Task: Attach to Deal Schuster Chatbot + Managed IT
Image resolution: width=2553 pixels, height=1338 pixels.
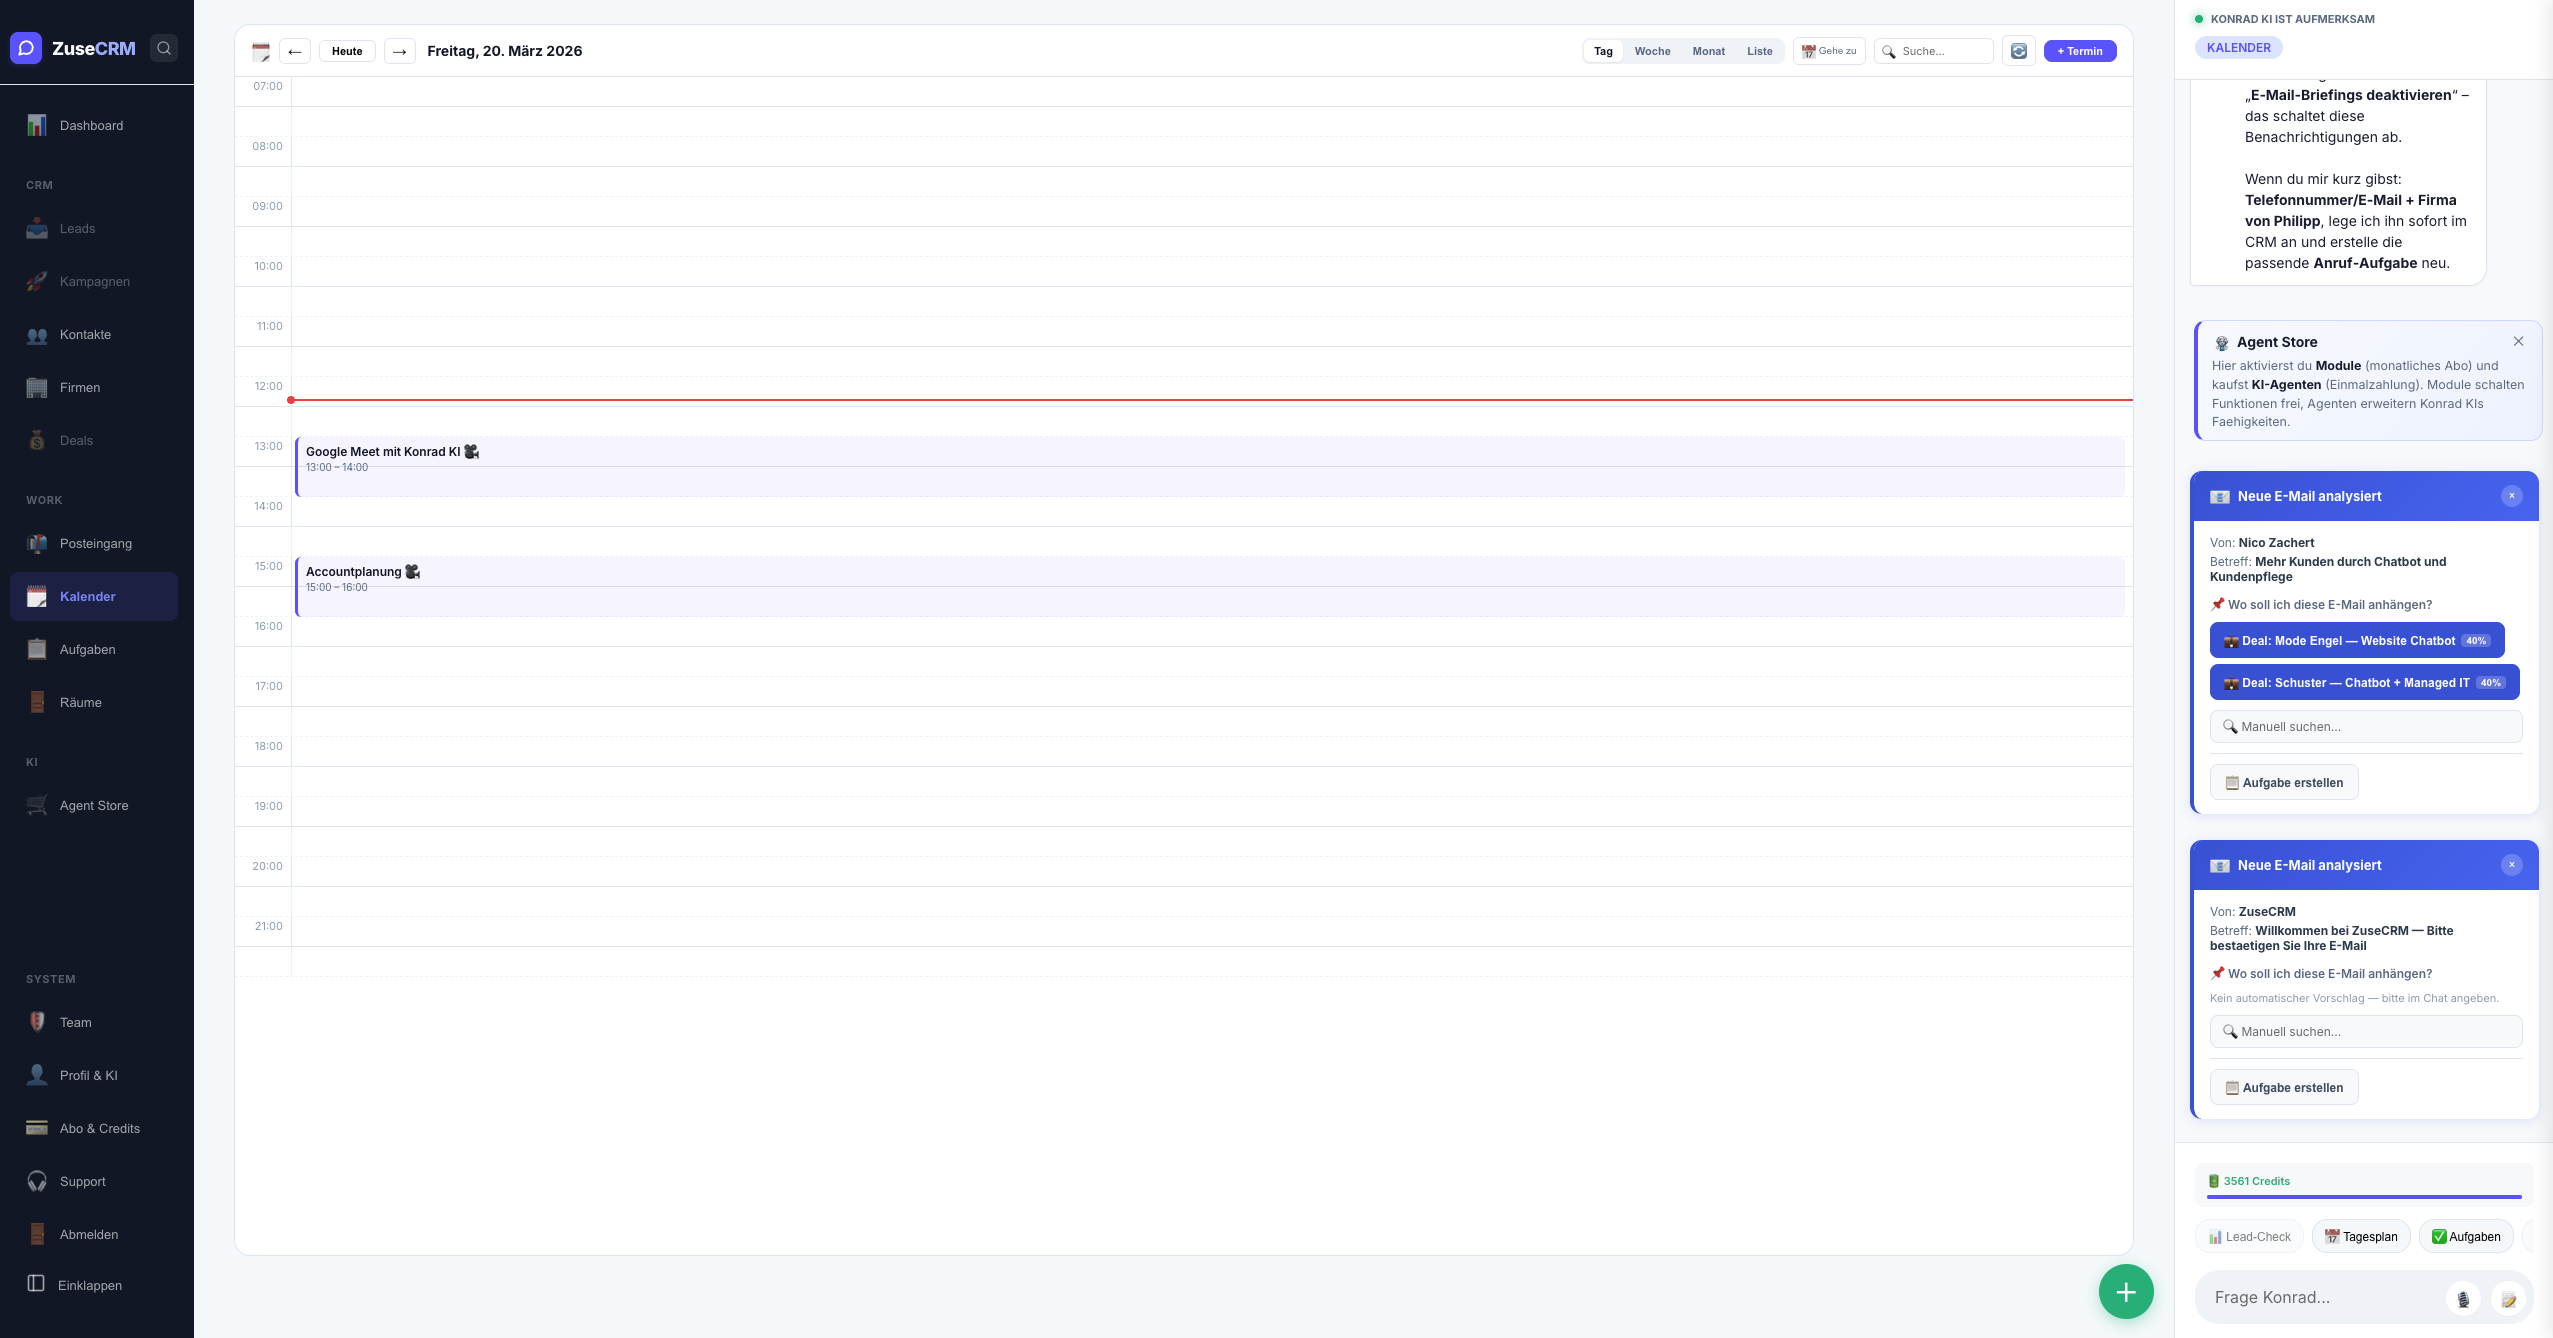Action: coord(2365,682)
